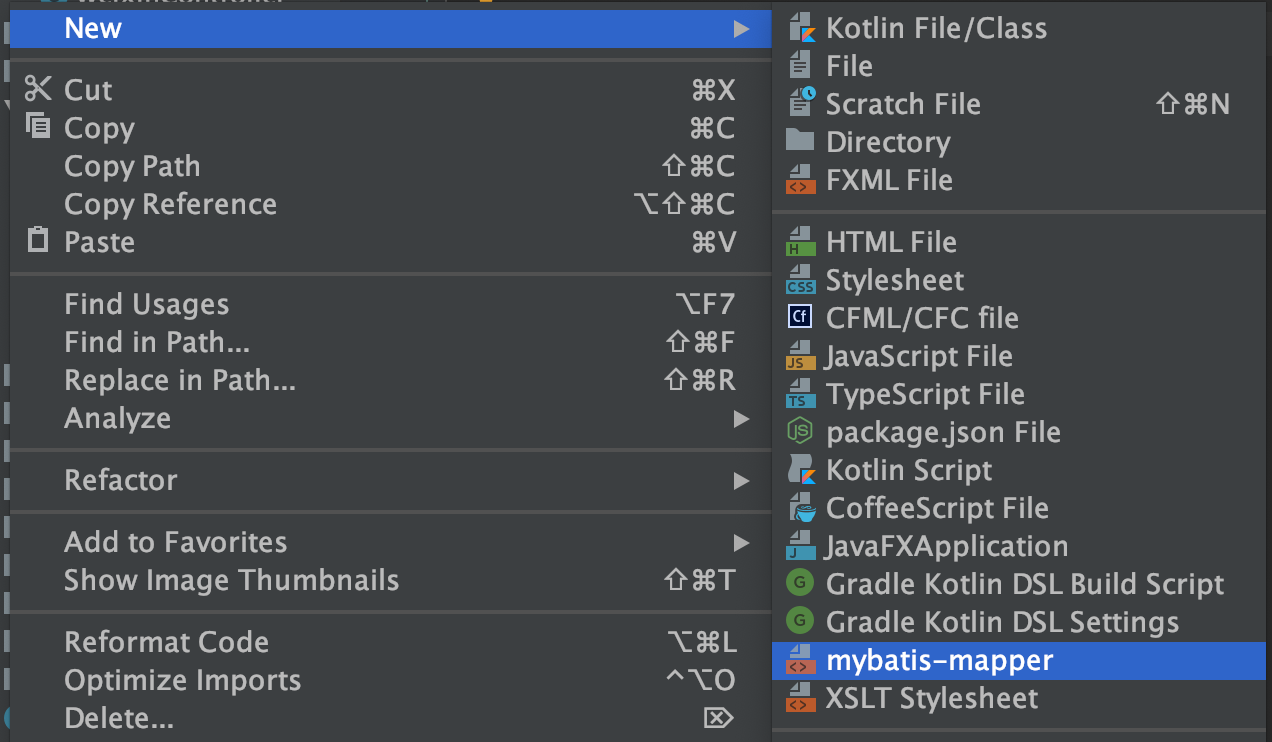Open the Add to Favorites submenu arrow
This screenshot has width=1272, height=742.
point(741,542)
